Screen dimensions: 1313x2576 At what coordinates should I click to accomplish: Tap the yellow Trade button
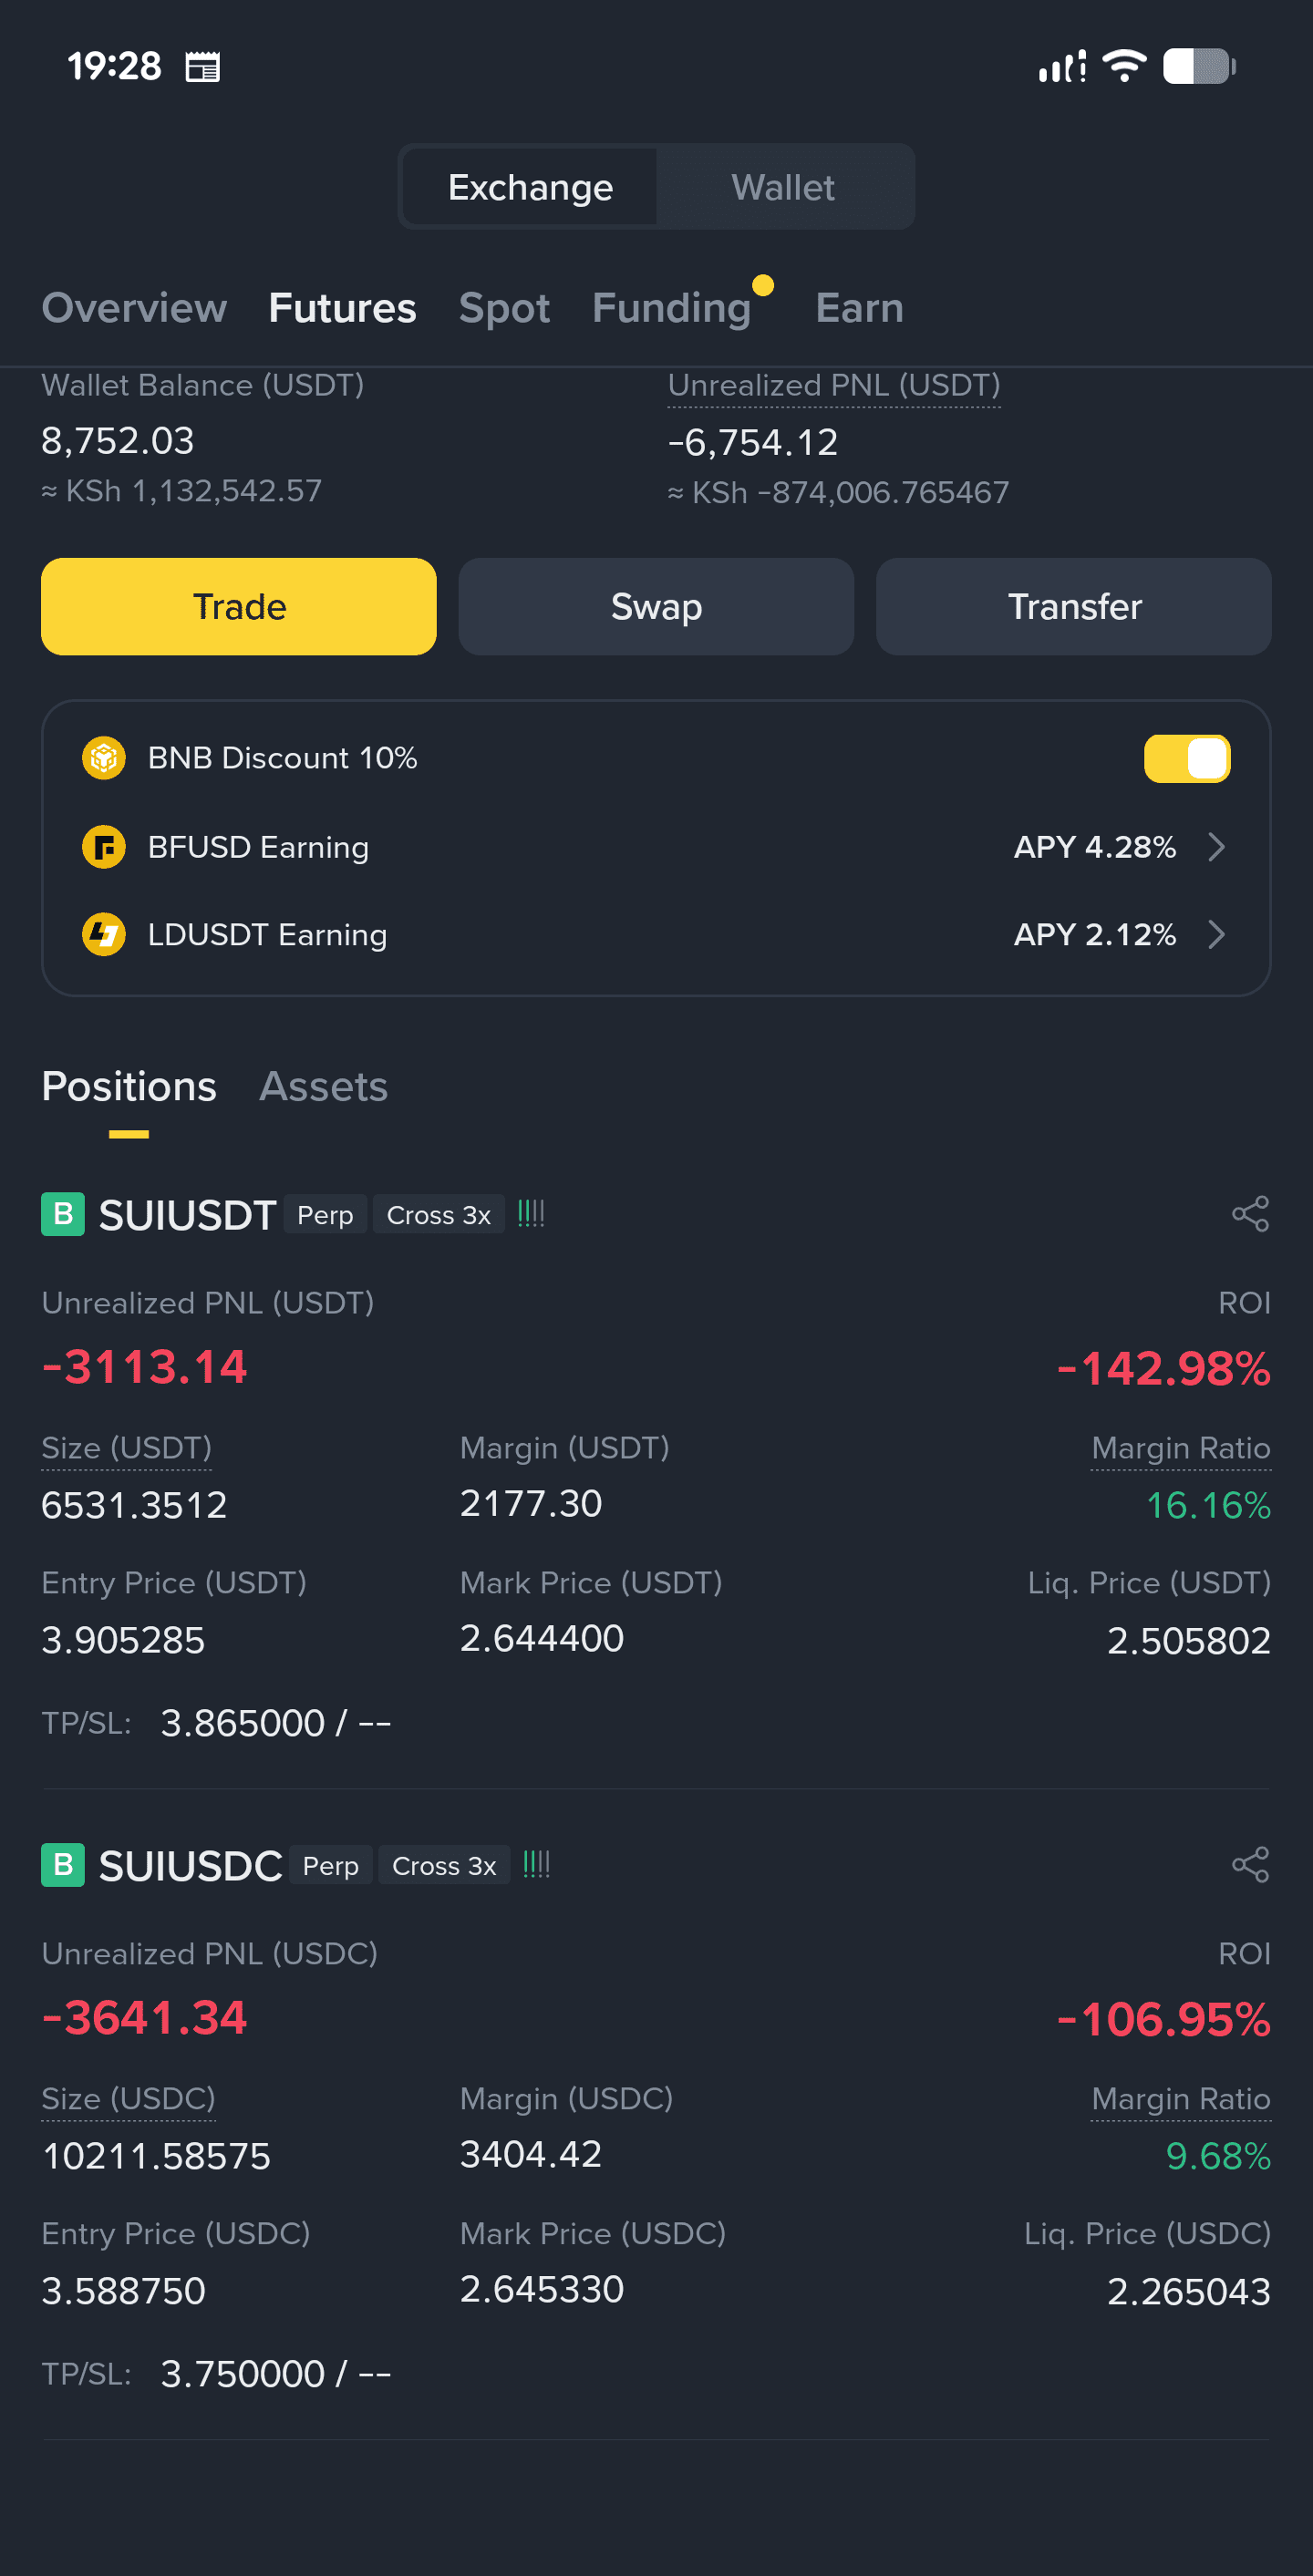click(239, 607)
